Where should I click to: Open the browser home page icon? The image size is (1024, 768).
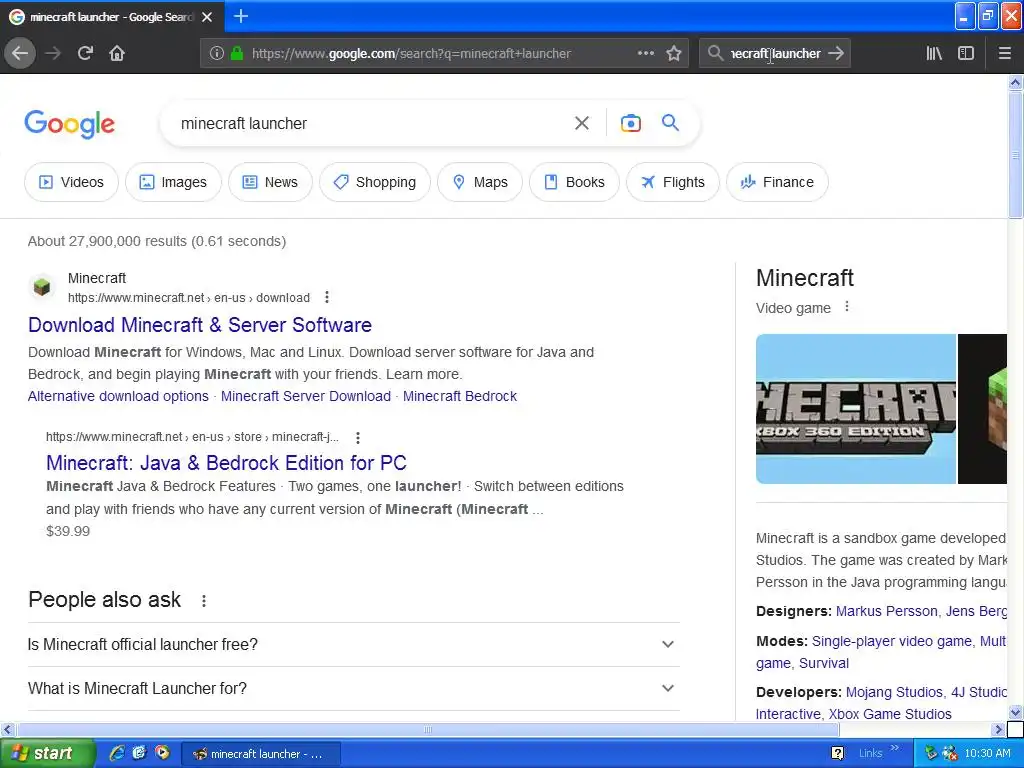point(117,53)
